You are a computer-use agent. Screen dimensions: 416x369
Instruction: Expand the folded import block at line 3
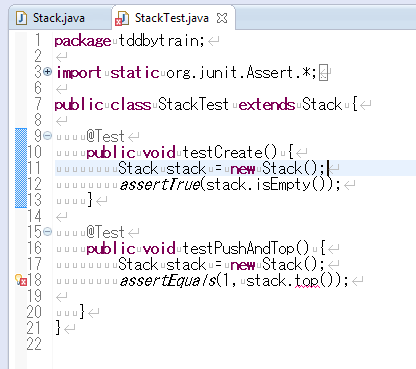[x=48, y=71]
